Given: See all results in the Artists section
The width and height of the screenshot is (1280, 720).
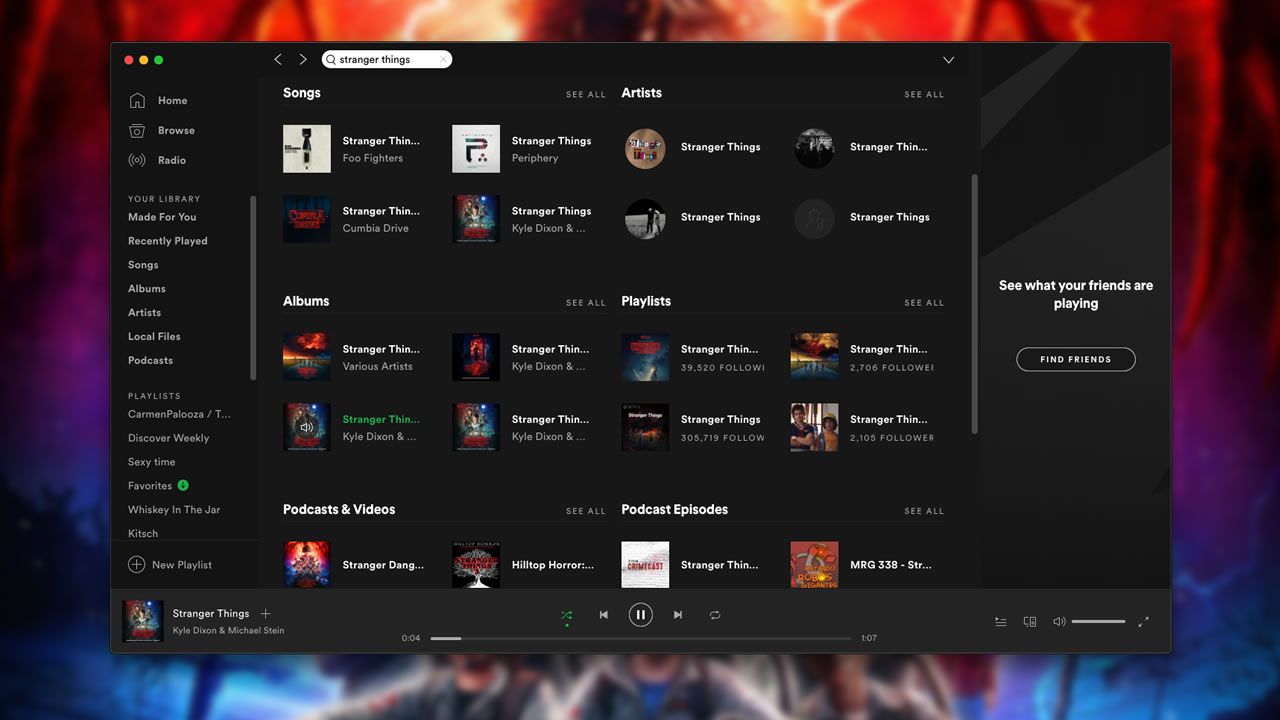Looking at the screenshot, I should [924, 95].
